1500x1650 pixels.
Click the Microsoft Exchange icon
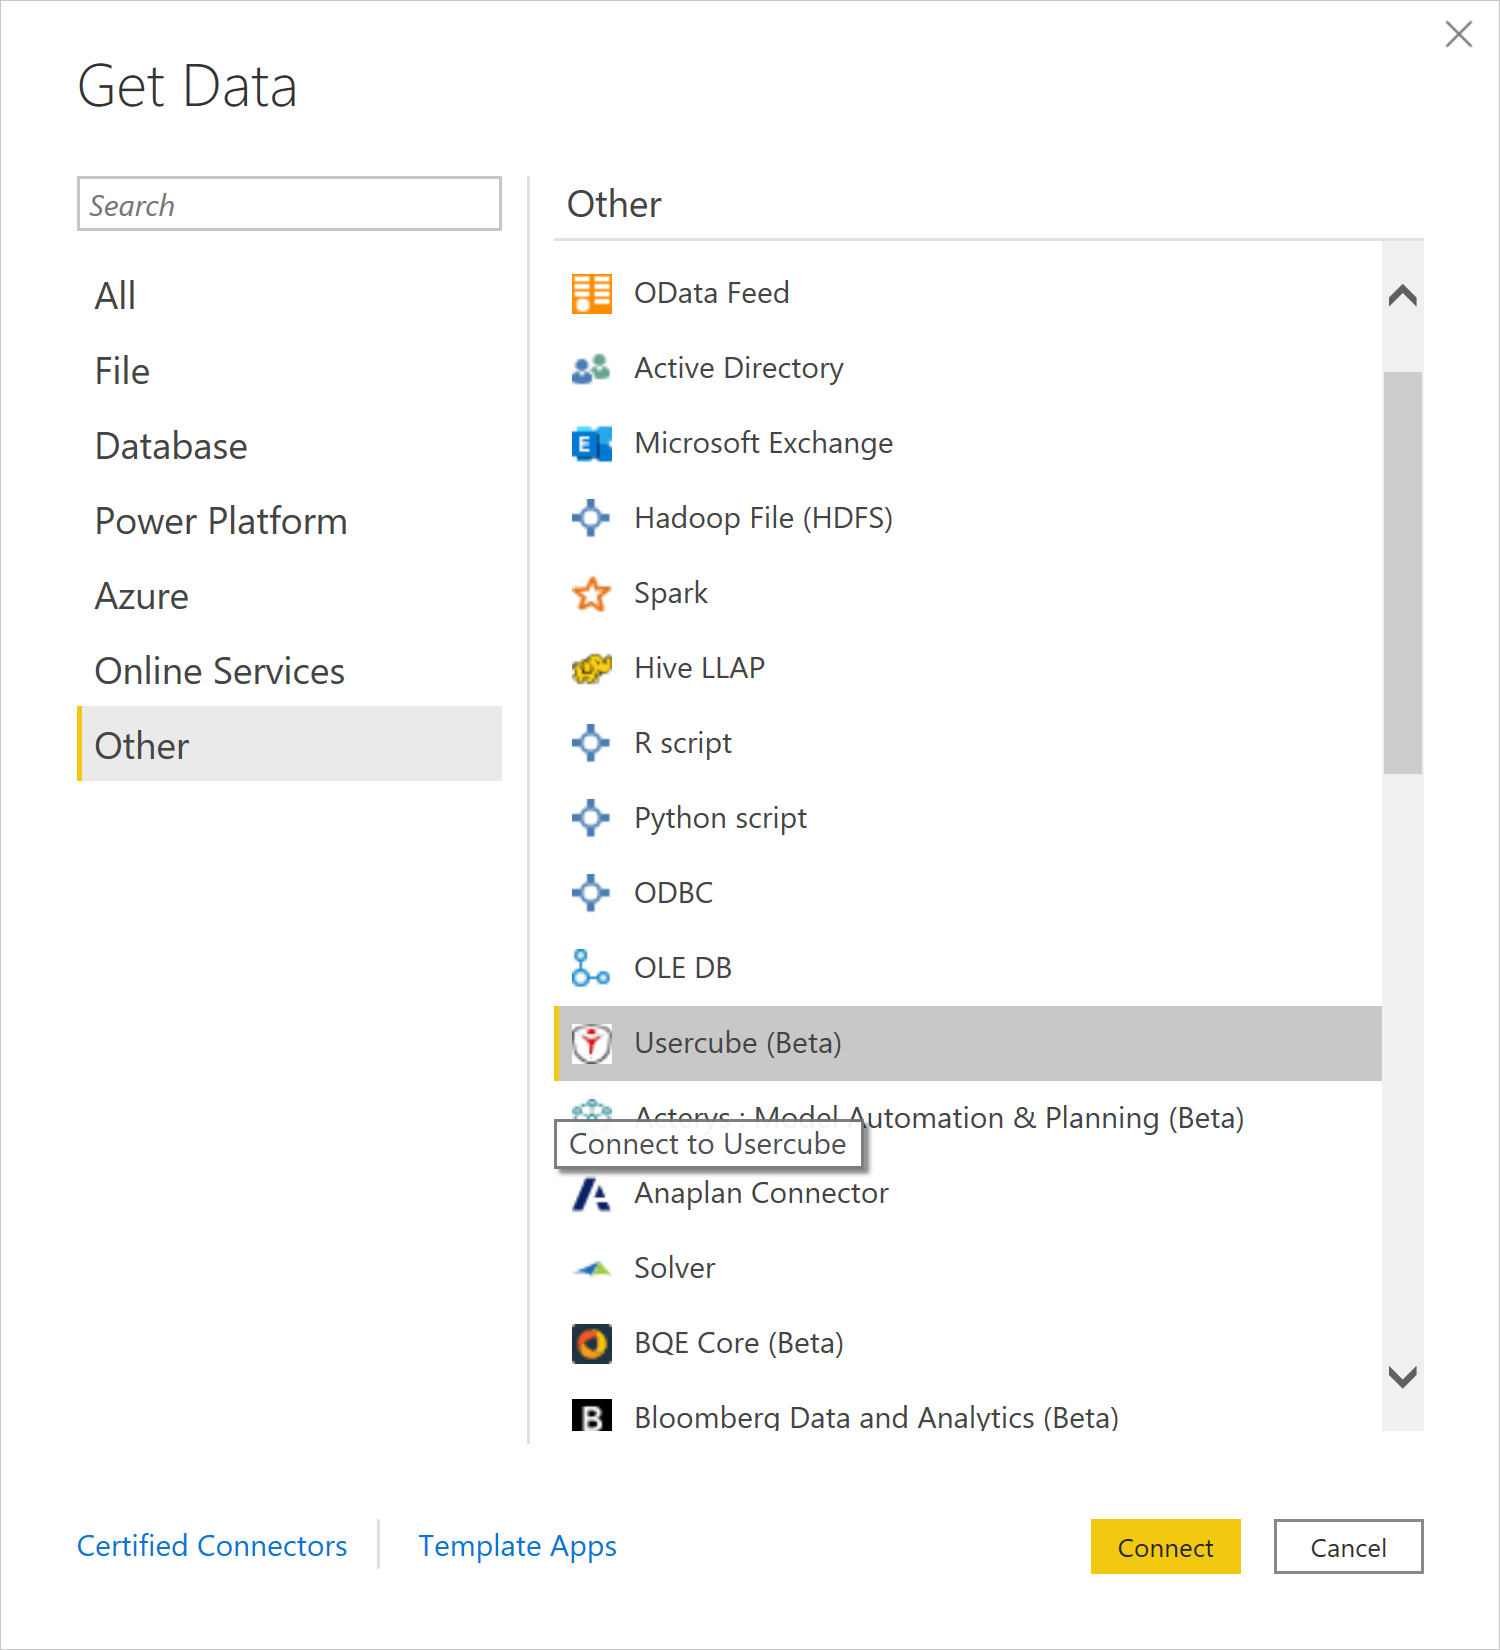tap(591, 443)
